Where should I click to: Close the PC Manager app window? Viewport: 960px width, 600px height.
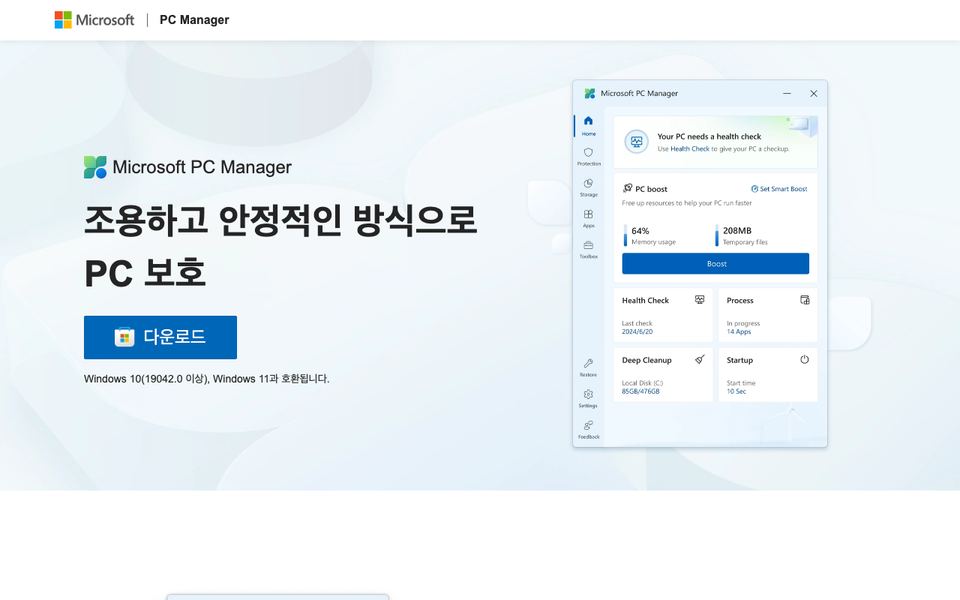[814, 94]
